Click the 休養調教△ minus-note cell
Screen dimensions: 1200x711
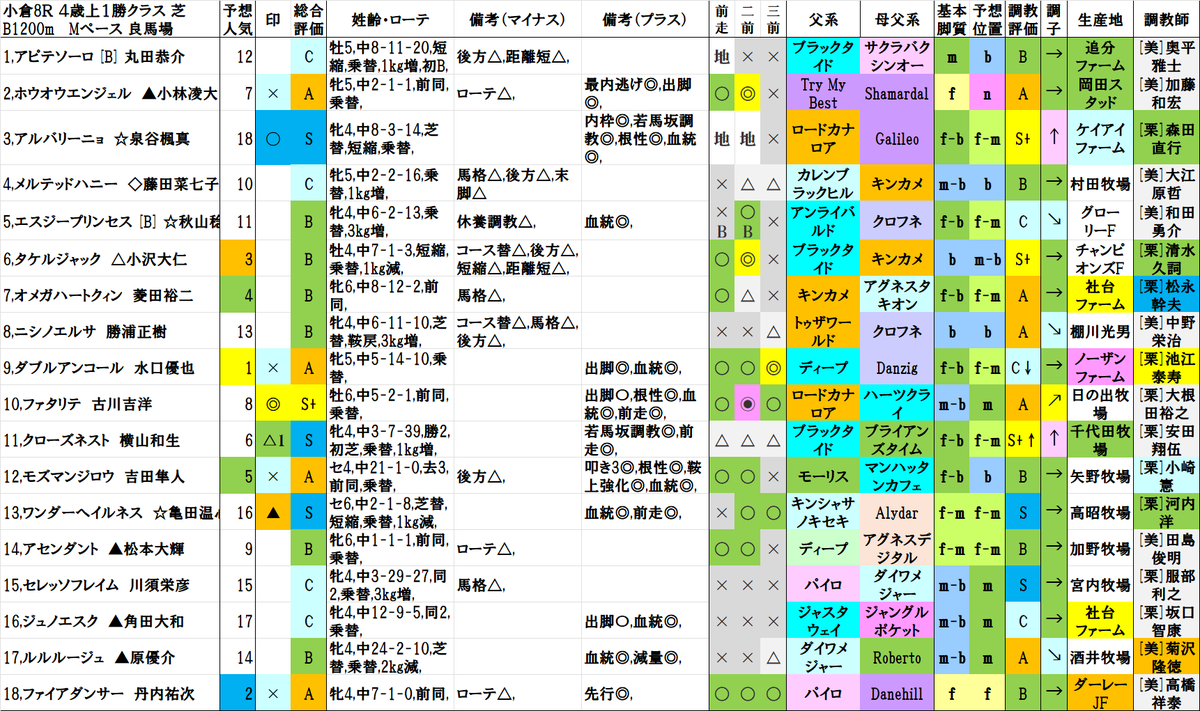coord(517,220)
